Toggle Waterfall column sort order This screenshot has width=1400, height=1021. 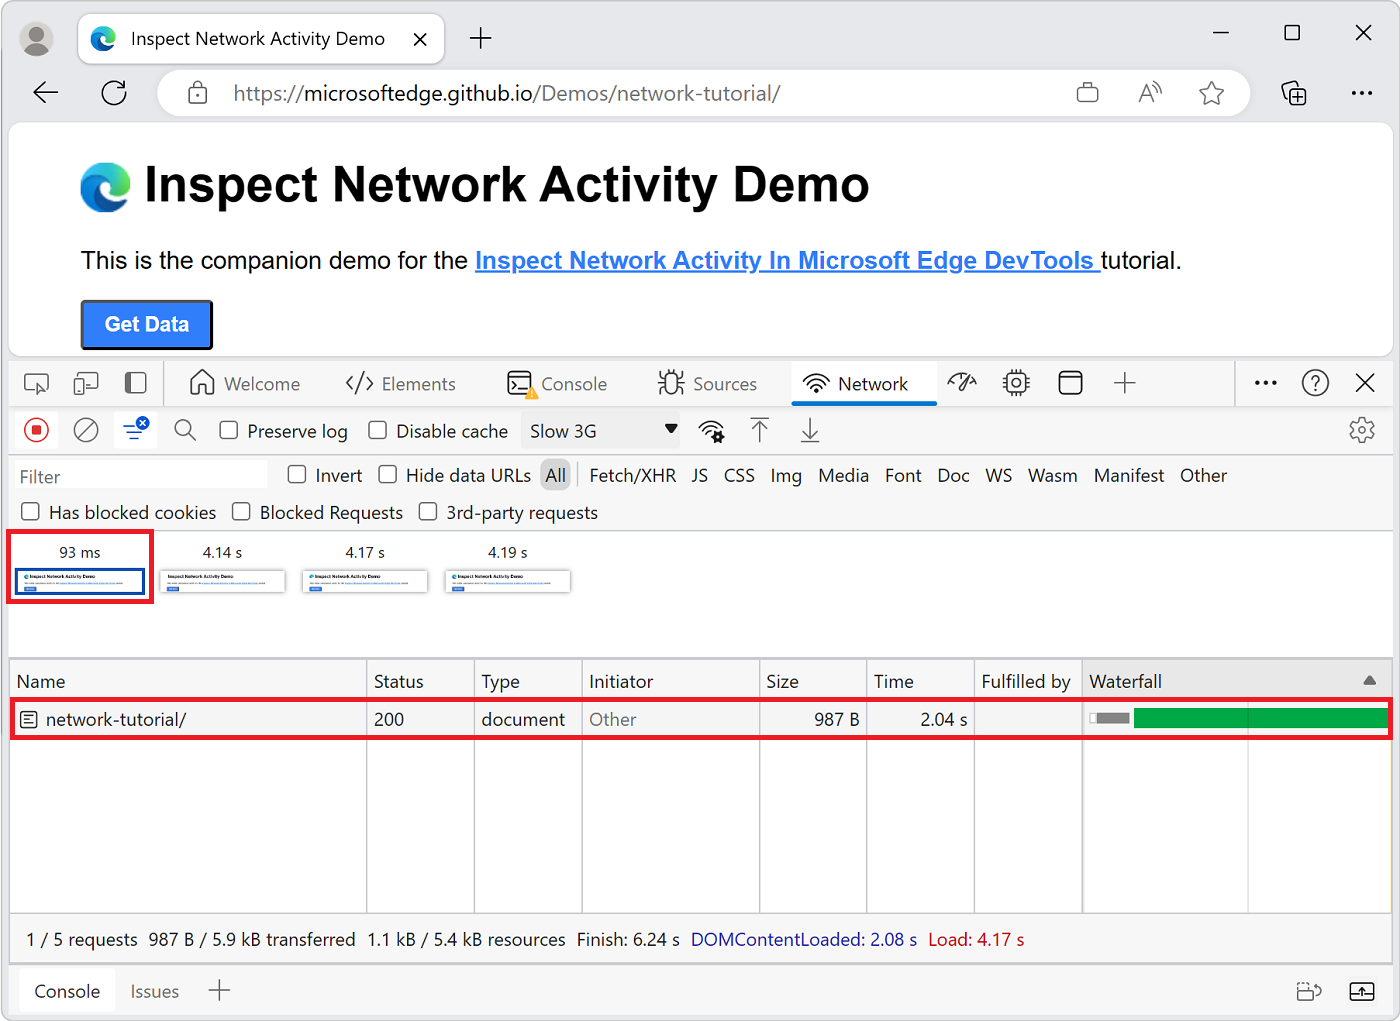(x=1368, y=680)
